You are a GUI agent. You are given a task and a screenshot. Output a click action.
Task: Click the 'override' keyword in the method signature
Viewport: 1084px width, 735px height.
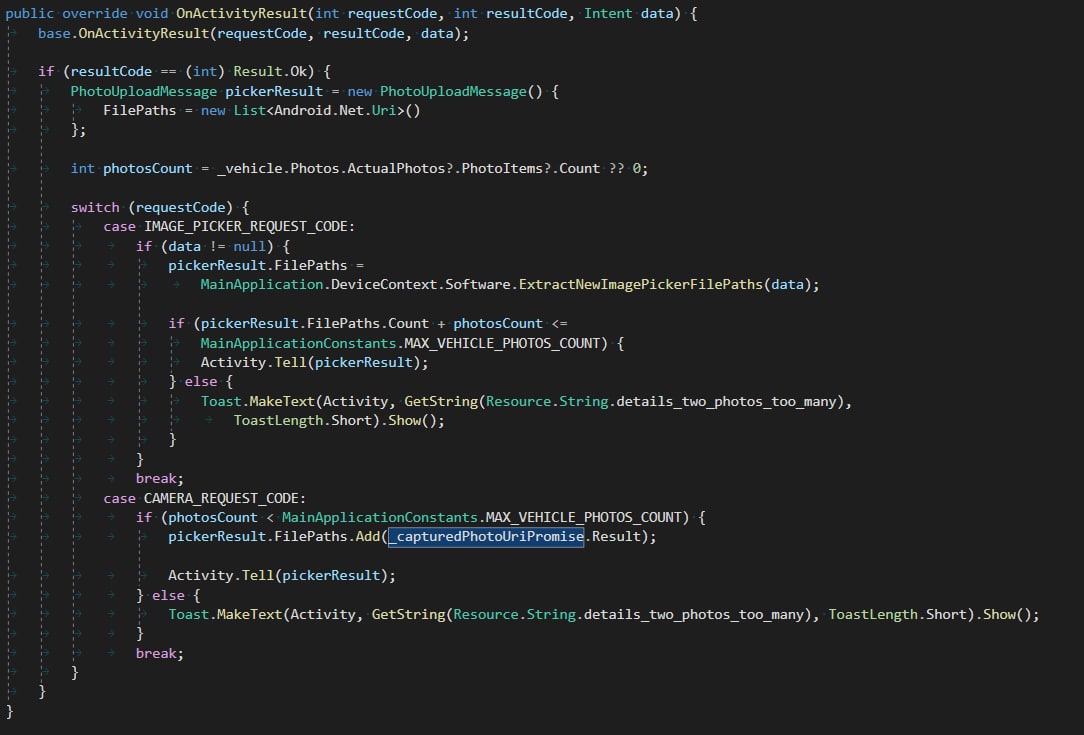(x=95, y=14)
